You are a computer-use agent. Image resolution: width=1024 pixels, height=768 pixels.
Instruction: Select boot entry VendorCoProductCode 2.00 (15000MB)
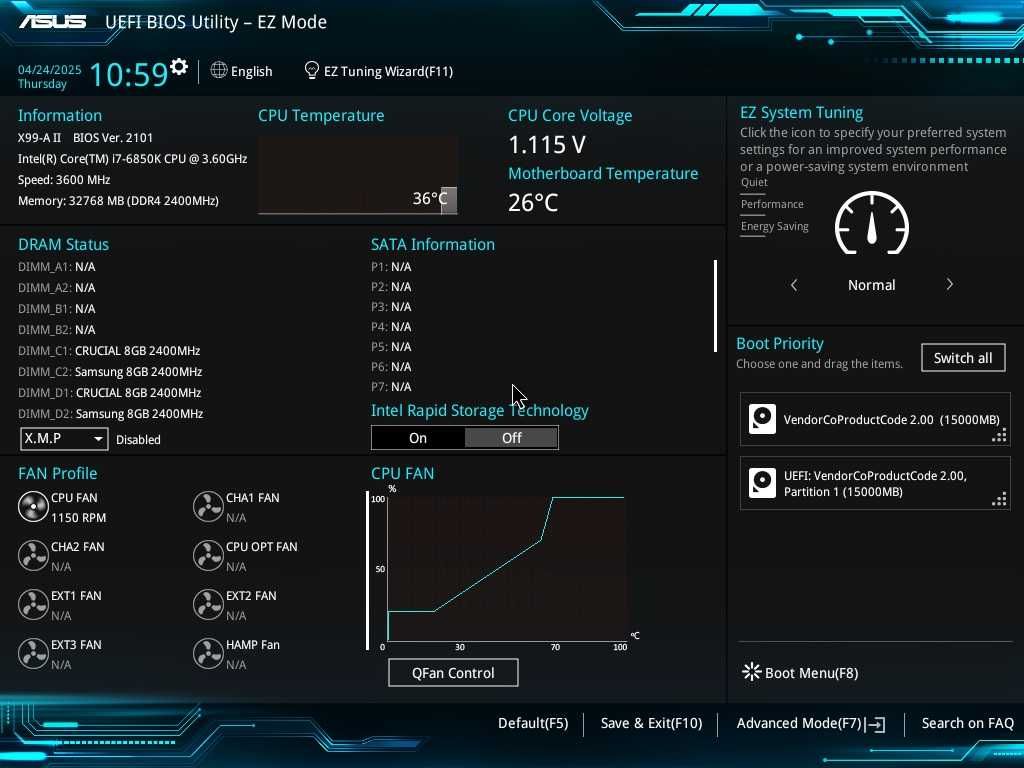pos(875,419)
